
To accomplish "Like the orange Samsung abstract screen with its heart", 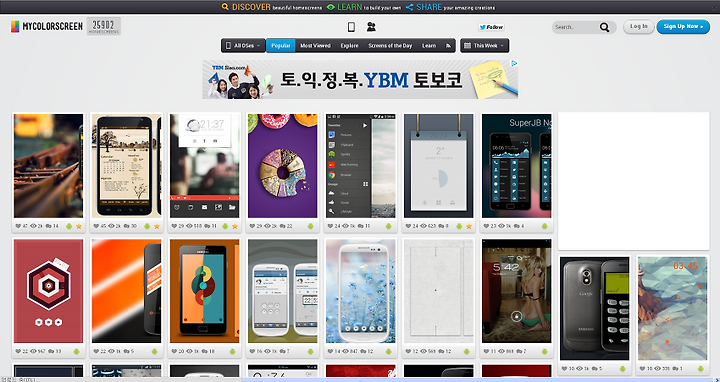I will [174, 351].
